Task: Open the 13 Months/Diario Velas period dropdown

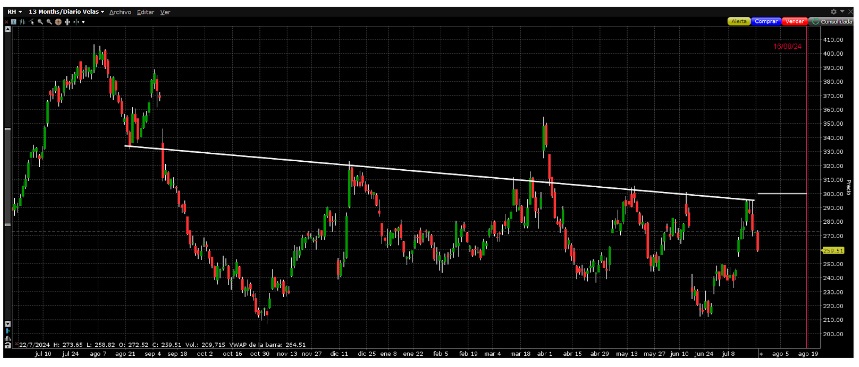Action: tap(66, 12)
